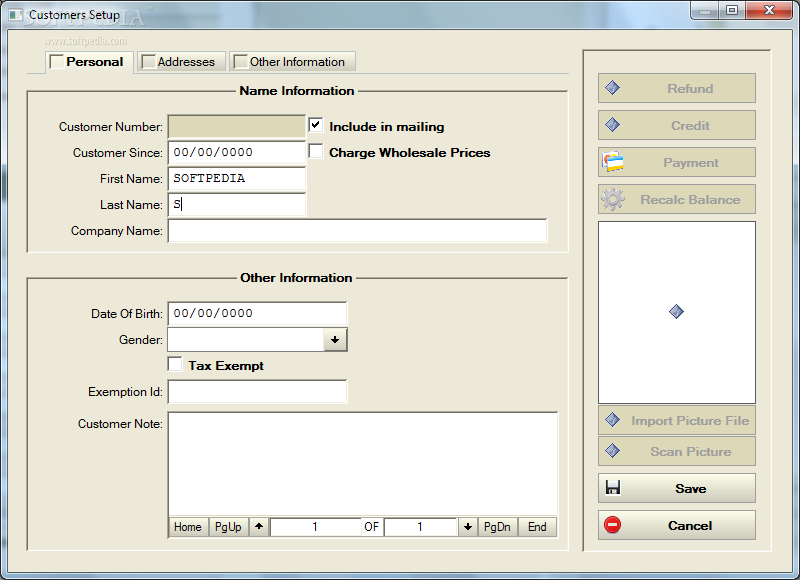Toggle Include in mailing checkbox
The height and width of the screenshot is (580, 800).
coord(316,125)
